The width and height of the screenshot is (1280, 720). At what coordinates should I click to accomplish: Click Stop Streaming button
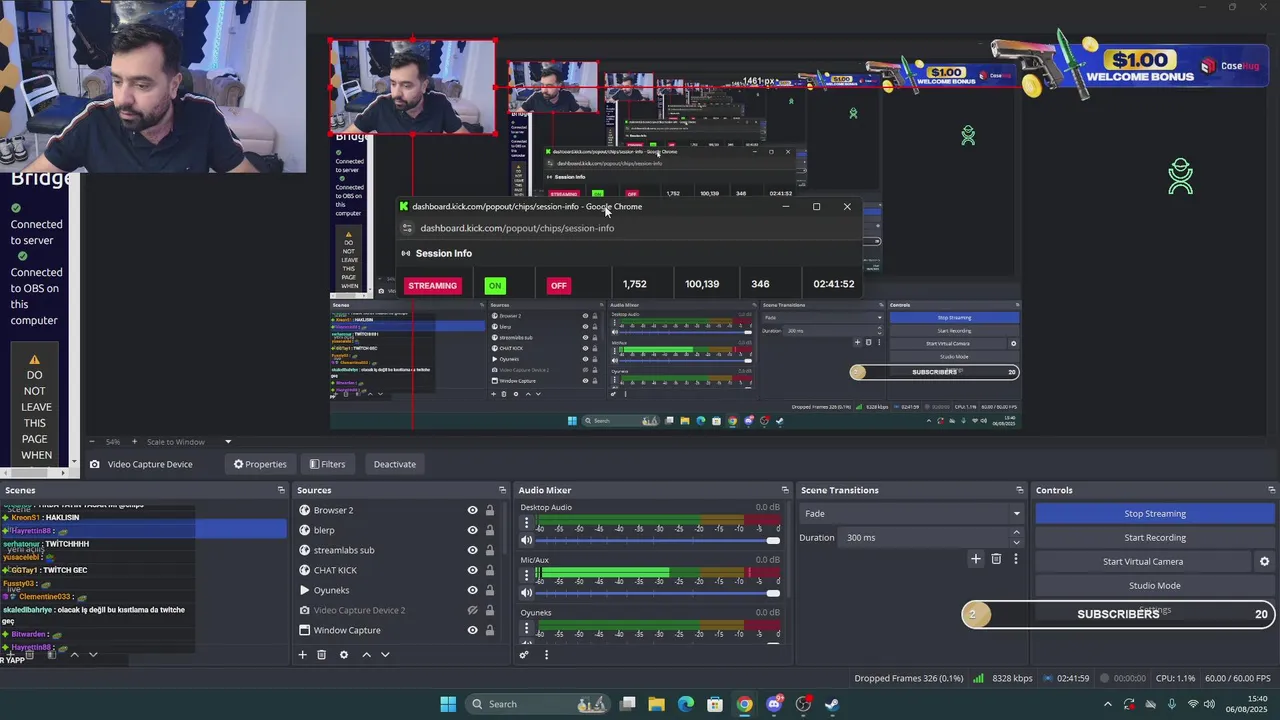point(1155,514)
